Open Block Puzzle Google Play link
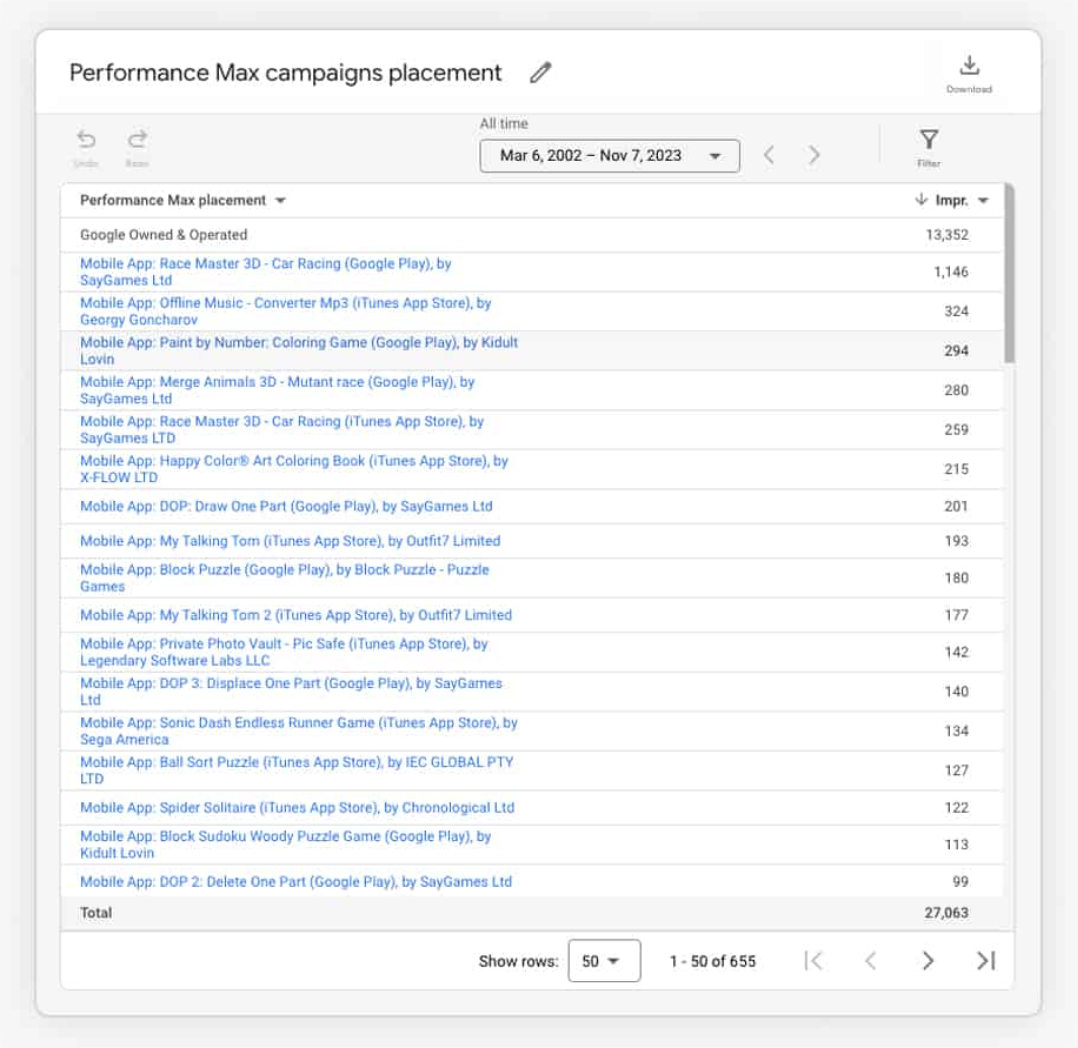The image size is (1078, 1048). [285, 578]
